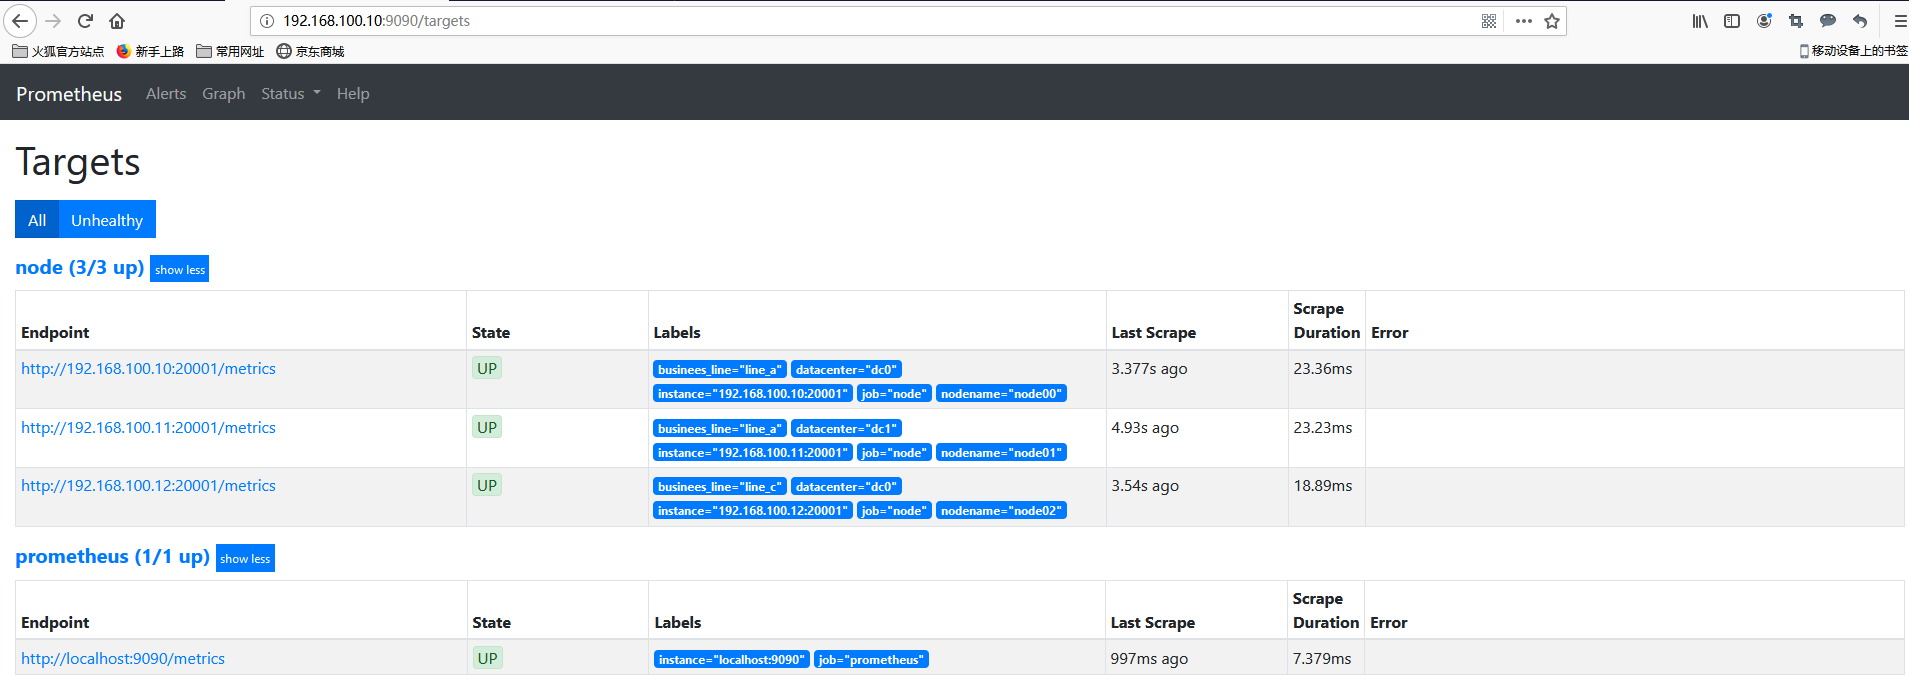Click the job="prometheus" label
The height and width of the screenshot is (684, 1909).
pos(871,660)
